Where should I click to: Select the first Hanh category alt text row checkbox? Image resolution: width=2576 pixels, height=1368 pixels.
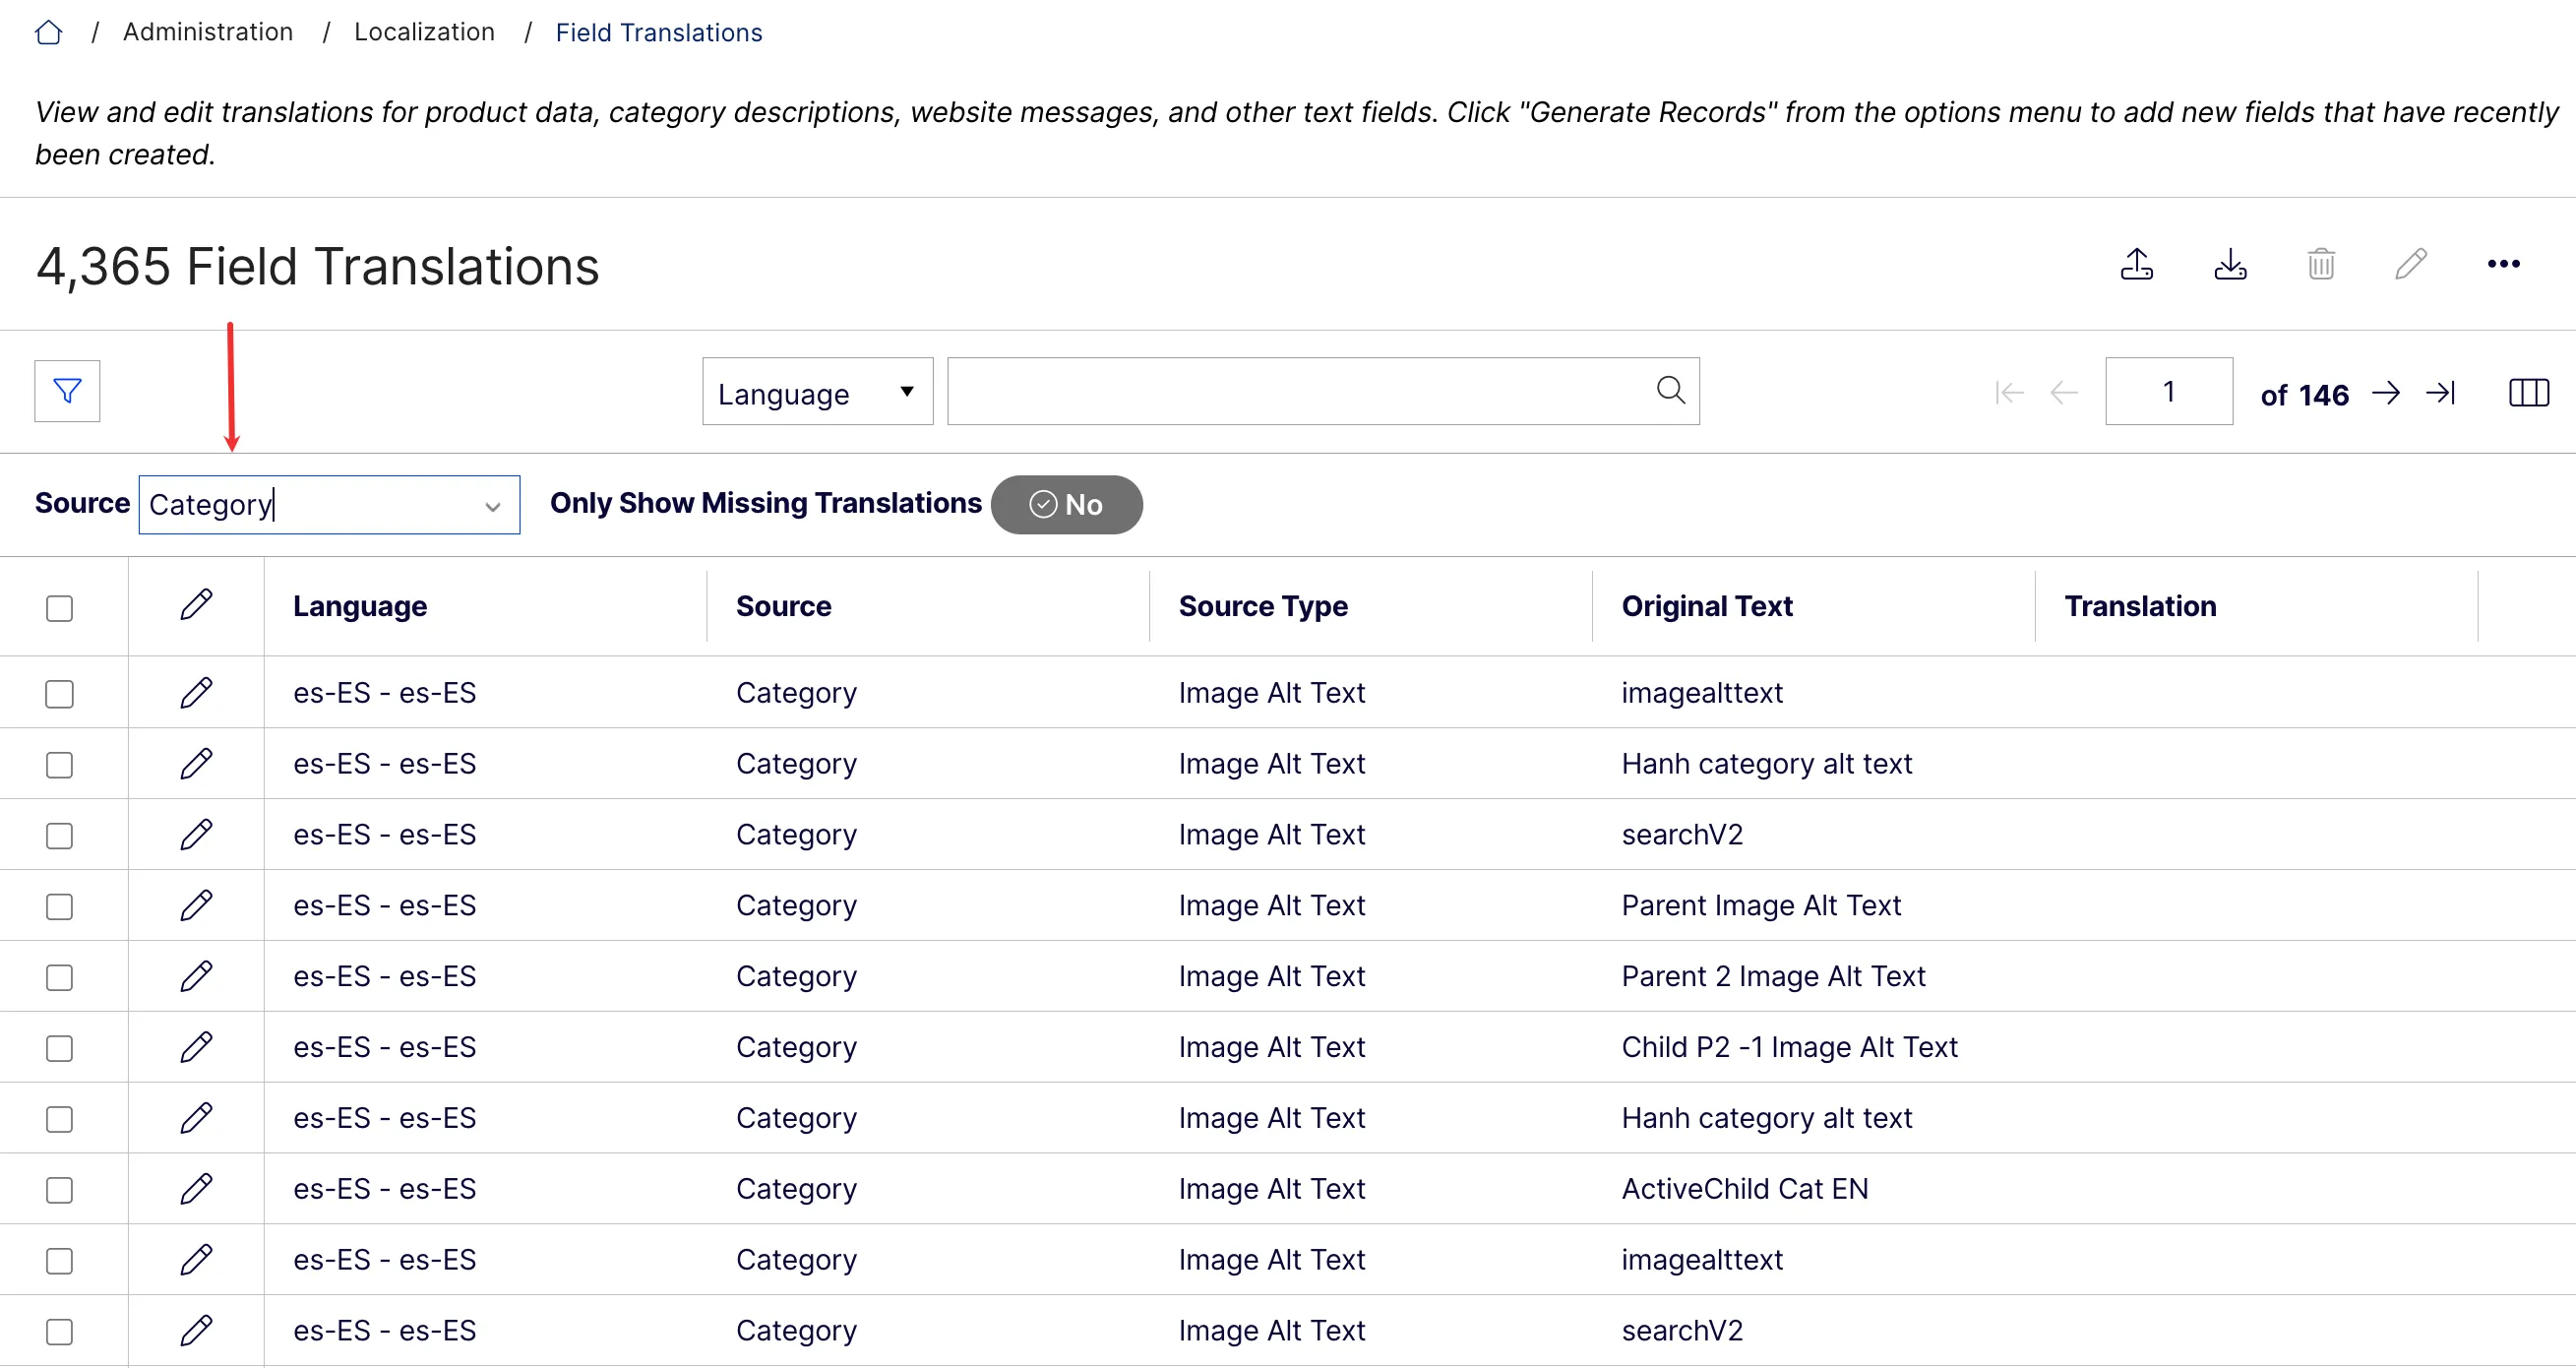pos(60,765)
